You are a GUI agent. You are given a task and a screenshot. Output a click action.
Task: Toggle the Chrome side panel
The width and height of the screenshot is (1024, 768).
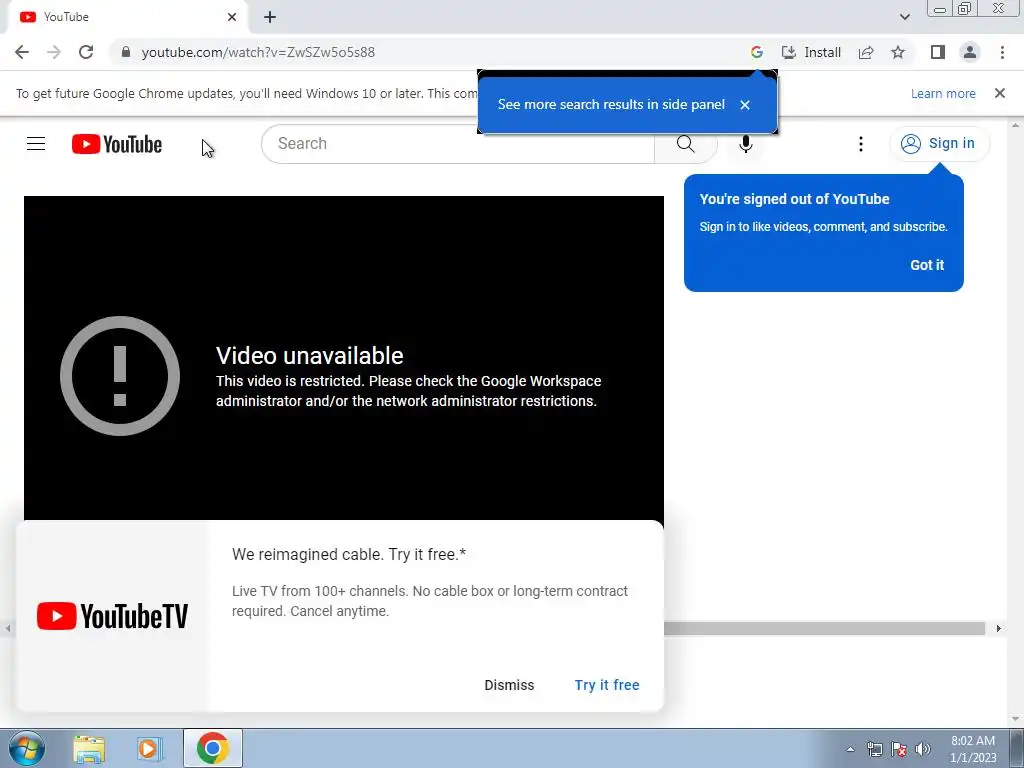(x=938, y=52)
